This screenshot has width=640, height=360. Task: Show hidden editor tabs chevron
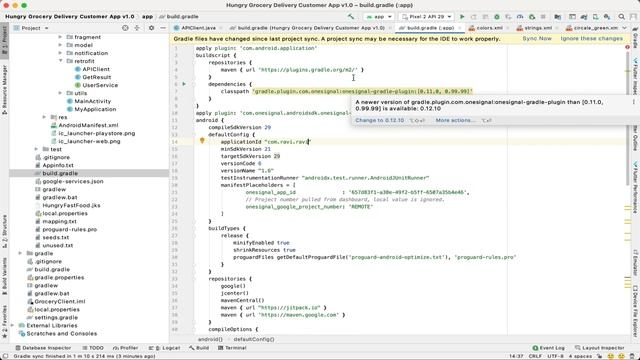coord(624,28)
